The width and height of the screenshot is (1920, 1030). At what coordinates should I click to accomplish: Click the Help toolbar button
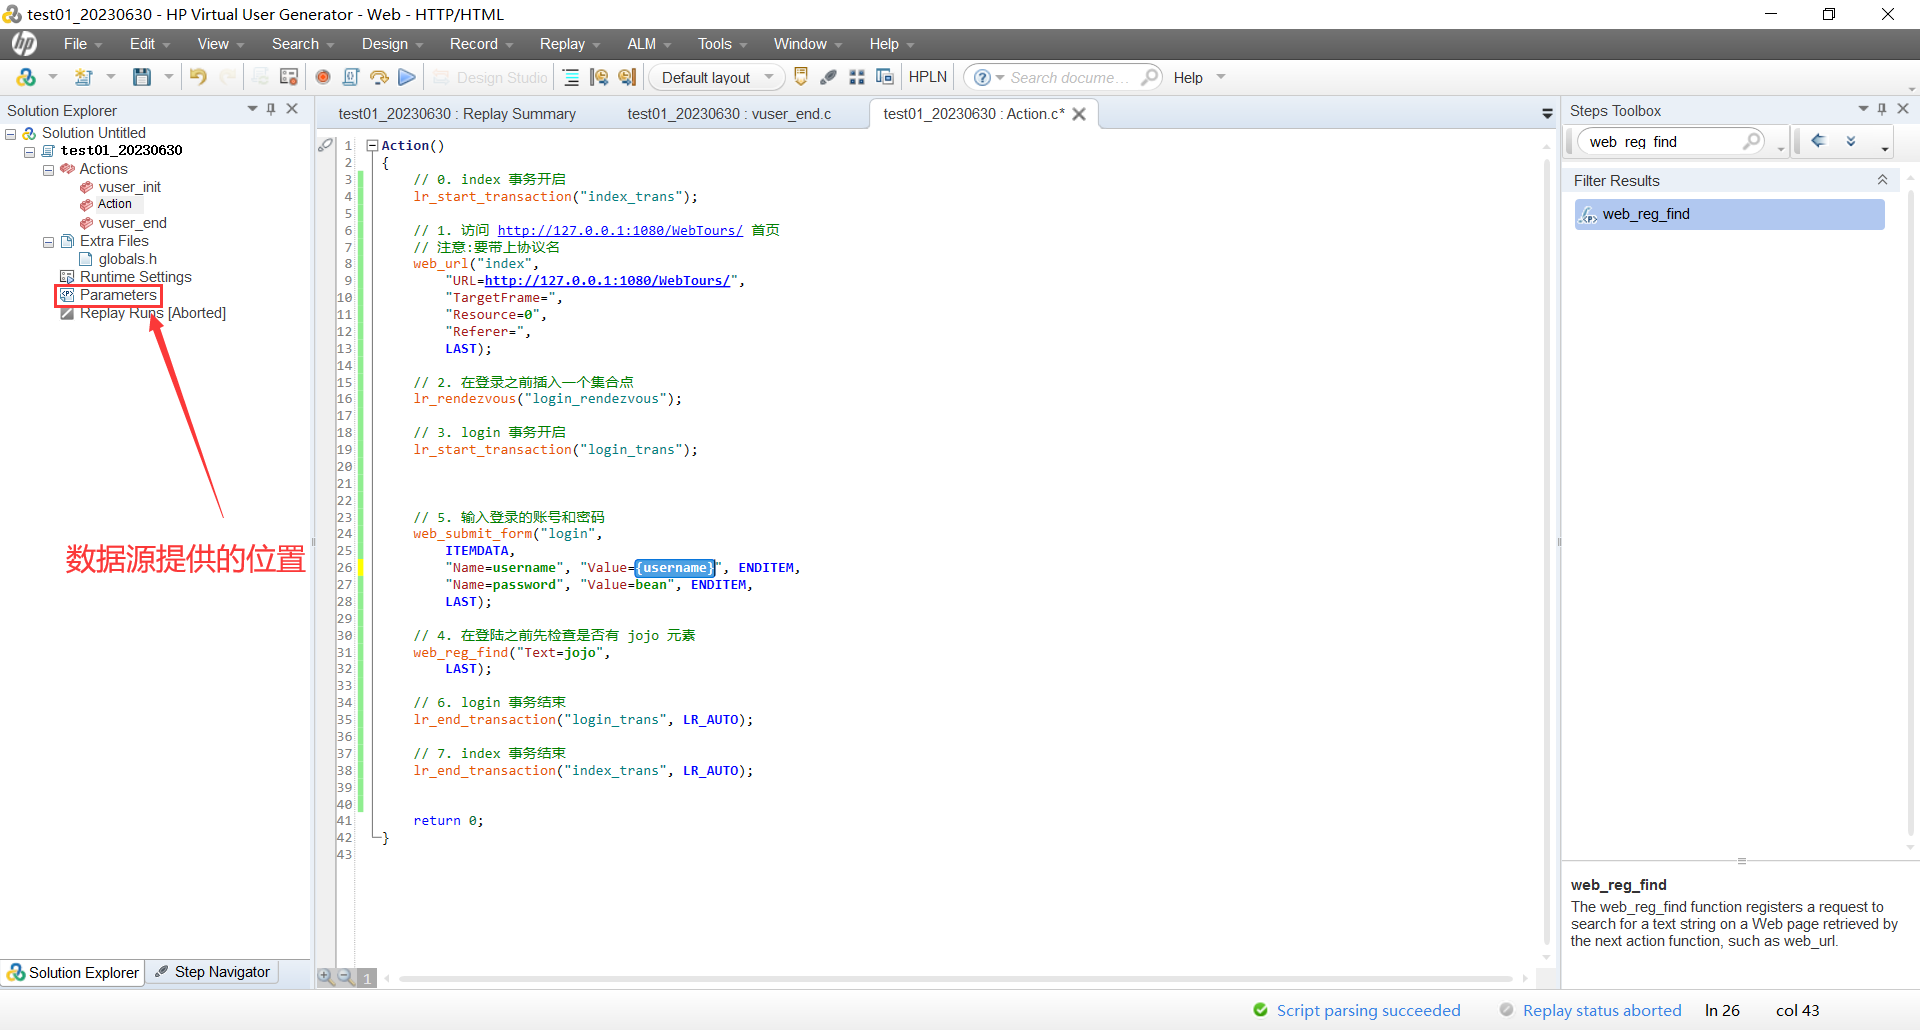tap(1188, 77)
